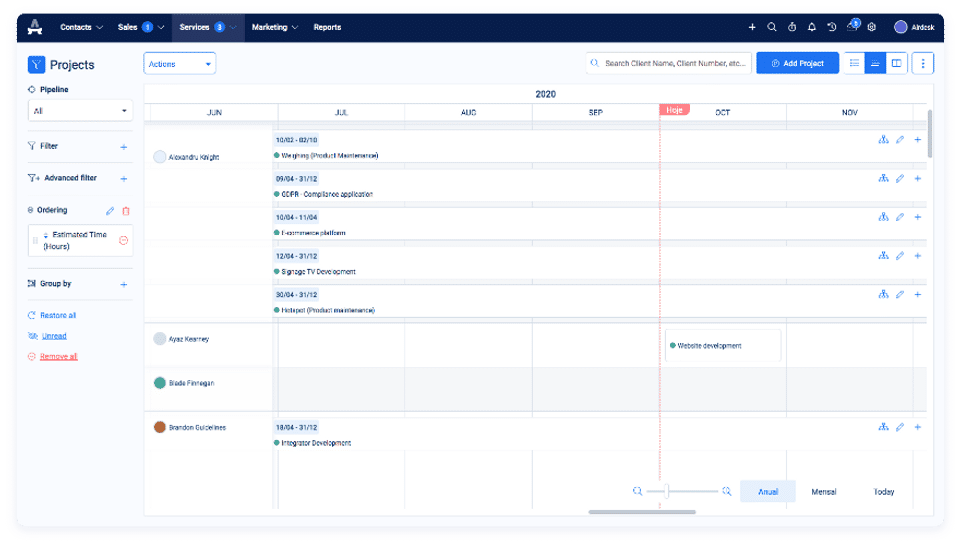
Task: Click the plus icon in the top navigation bar
Action: [x=752, y=27]
